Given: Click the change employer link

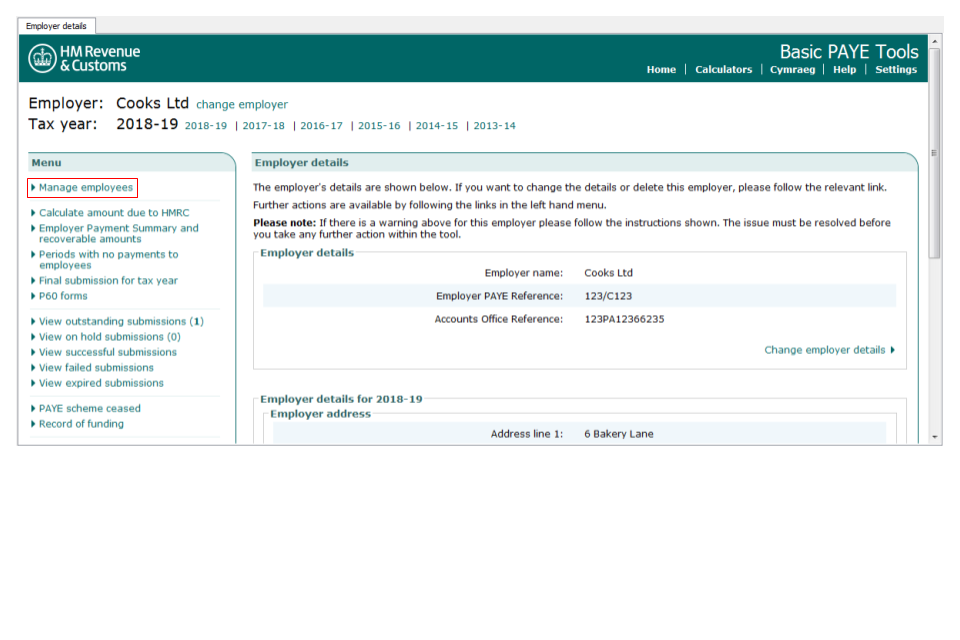Looking at the screenshot, I should click(241, 105).
